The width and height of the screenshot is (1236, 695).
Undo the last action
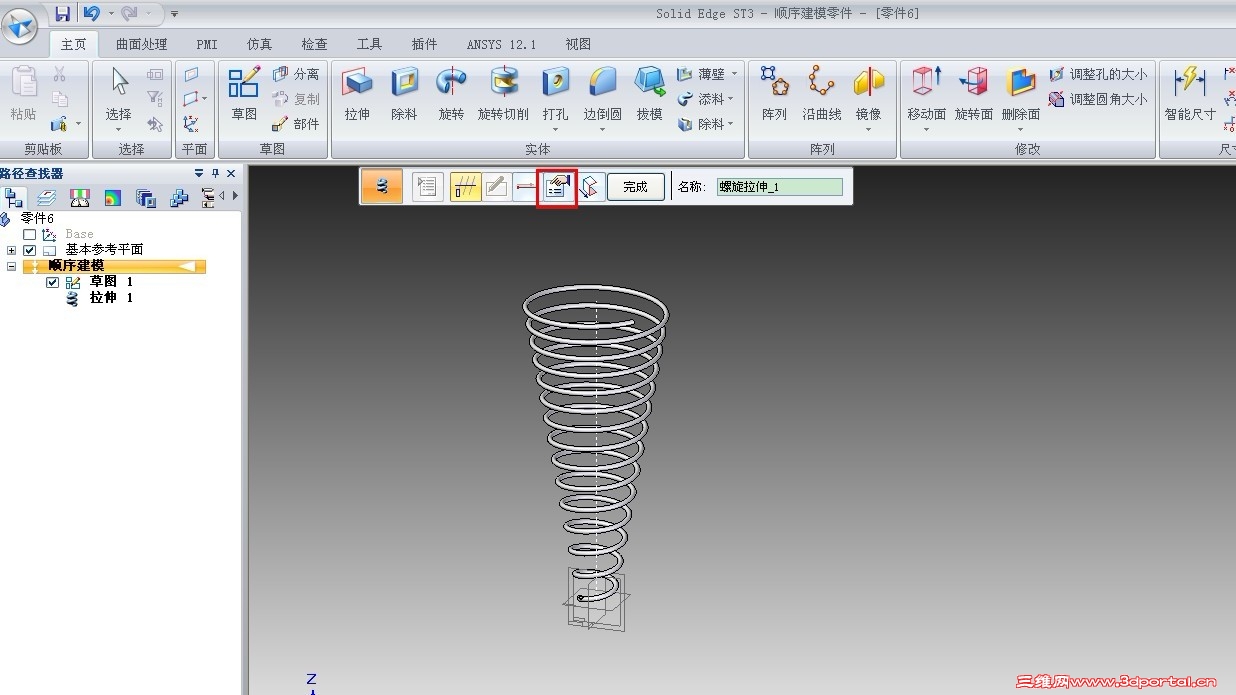(92, 13)
